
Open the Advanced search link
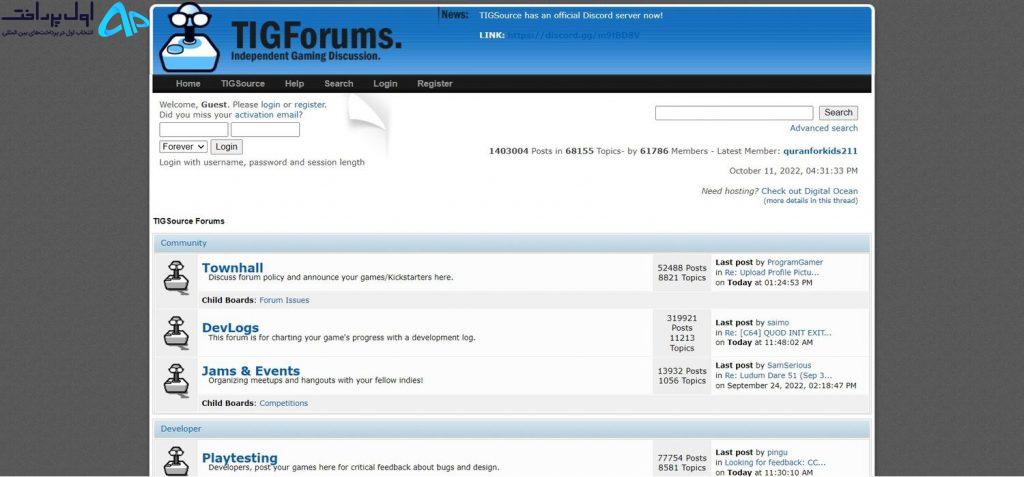click(824, 129)
